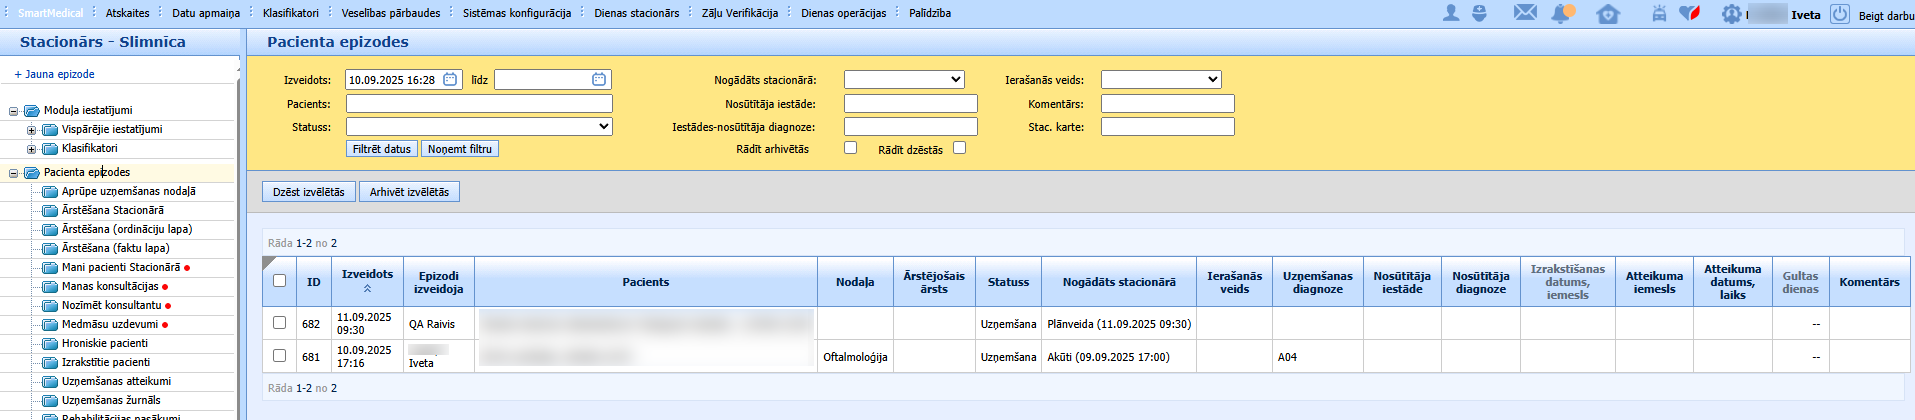Viewport: 1915px width, 420px height.
Task: Open 'Medmāsu uzdevumi' tree item
Action: (110, 324)
